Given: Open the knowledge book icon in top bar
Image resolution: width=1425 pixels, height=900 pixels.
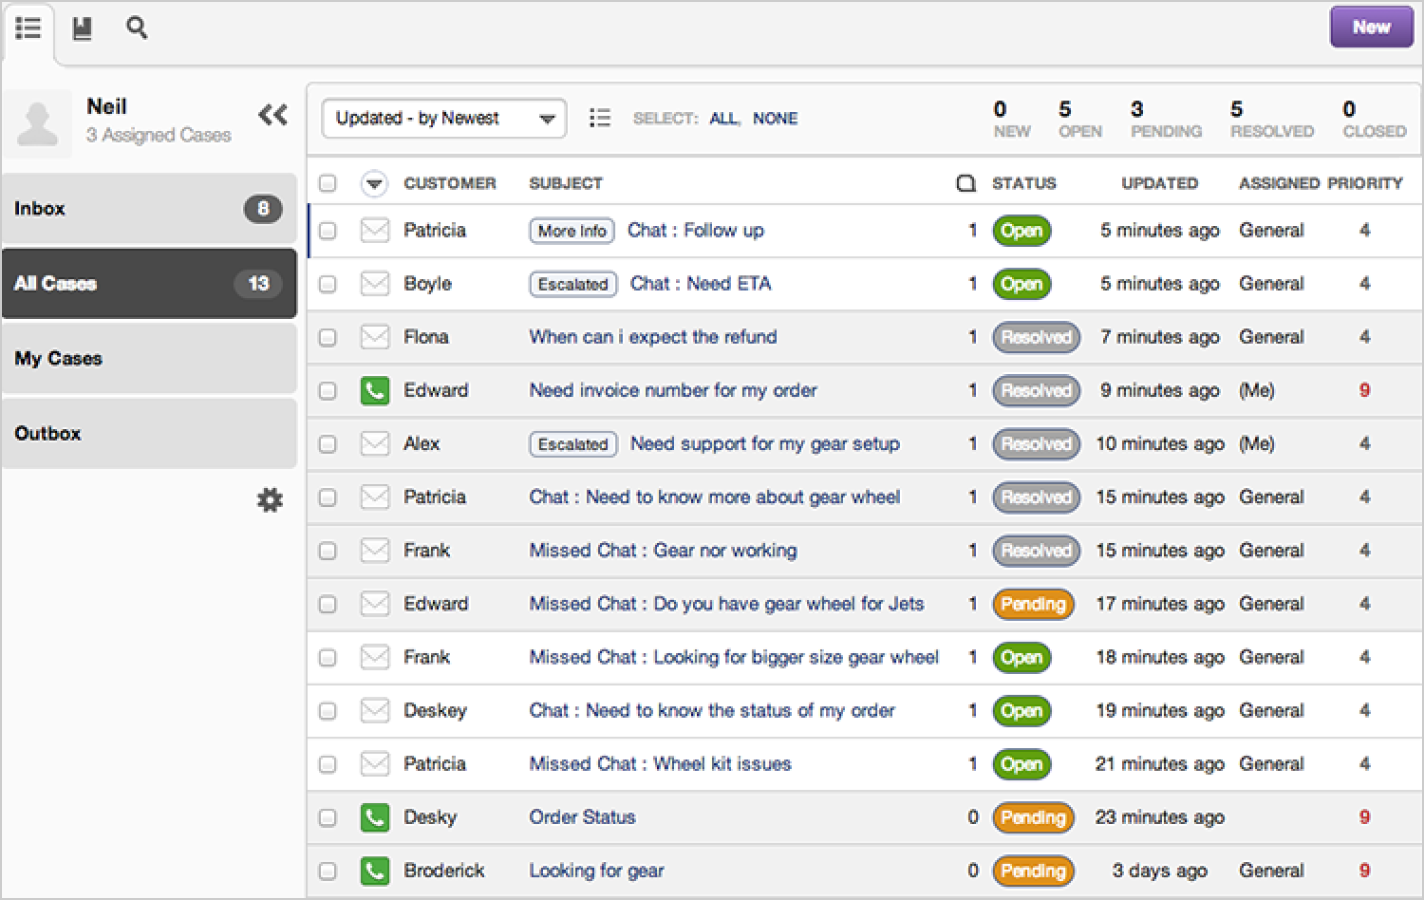Looking at the screenshot, I should (82, 28).
